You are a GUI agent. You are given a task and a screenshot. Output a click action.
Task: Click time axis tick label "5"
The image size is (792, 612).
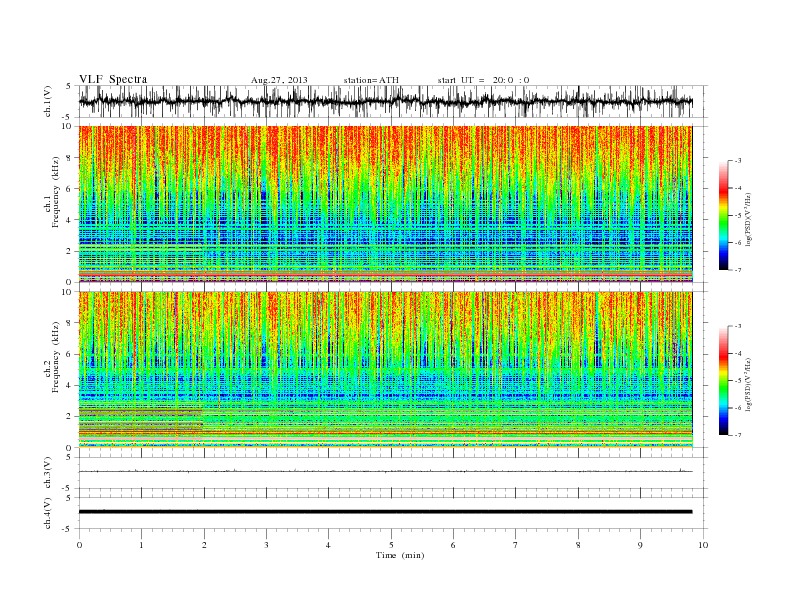(391, 545)
